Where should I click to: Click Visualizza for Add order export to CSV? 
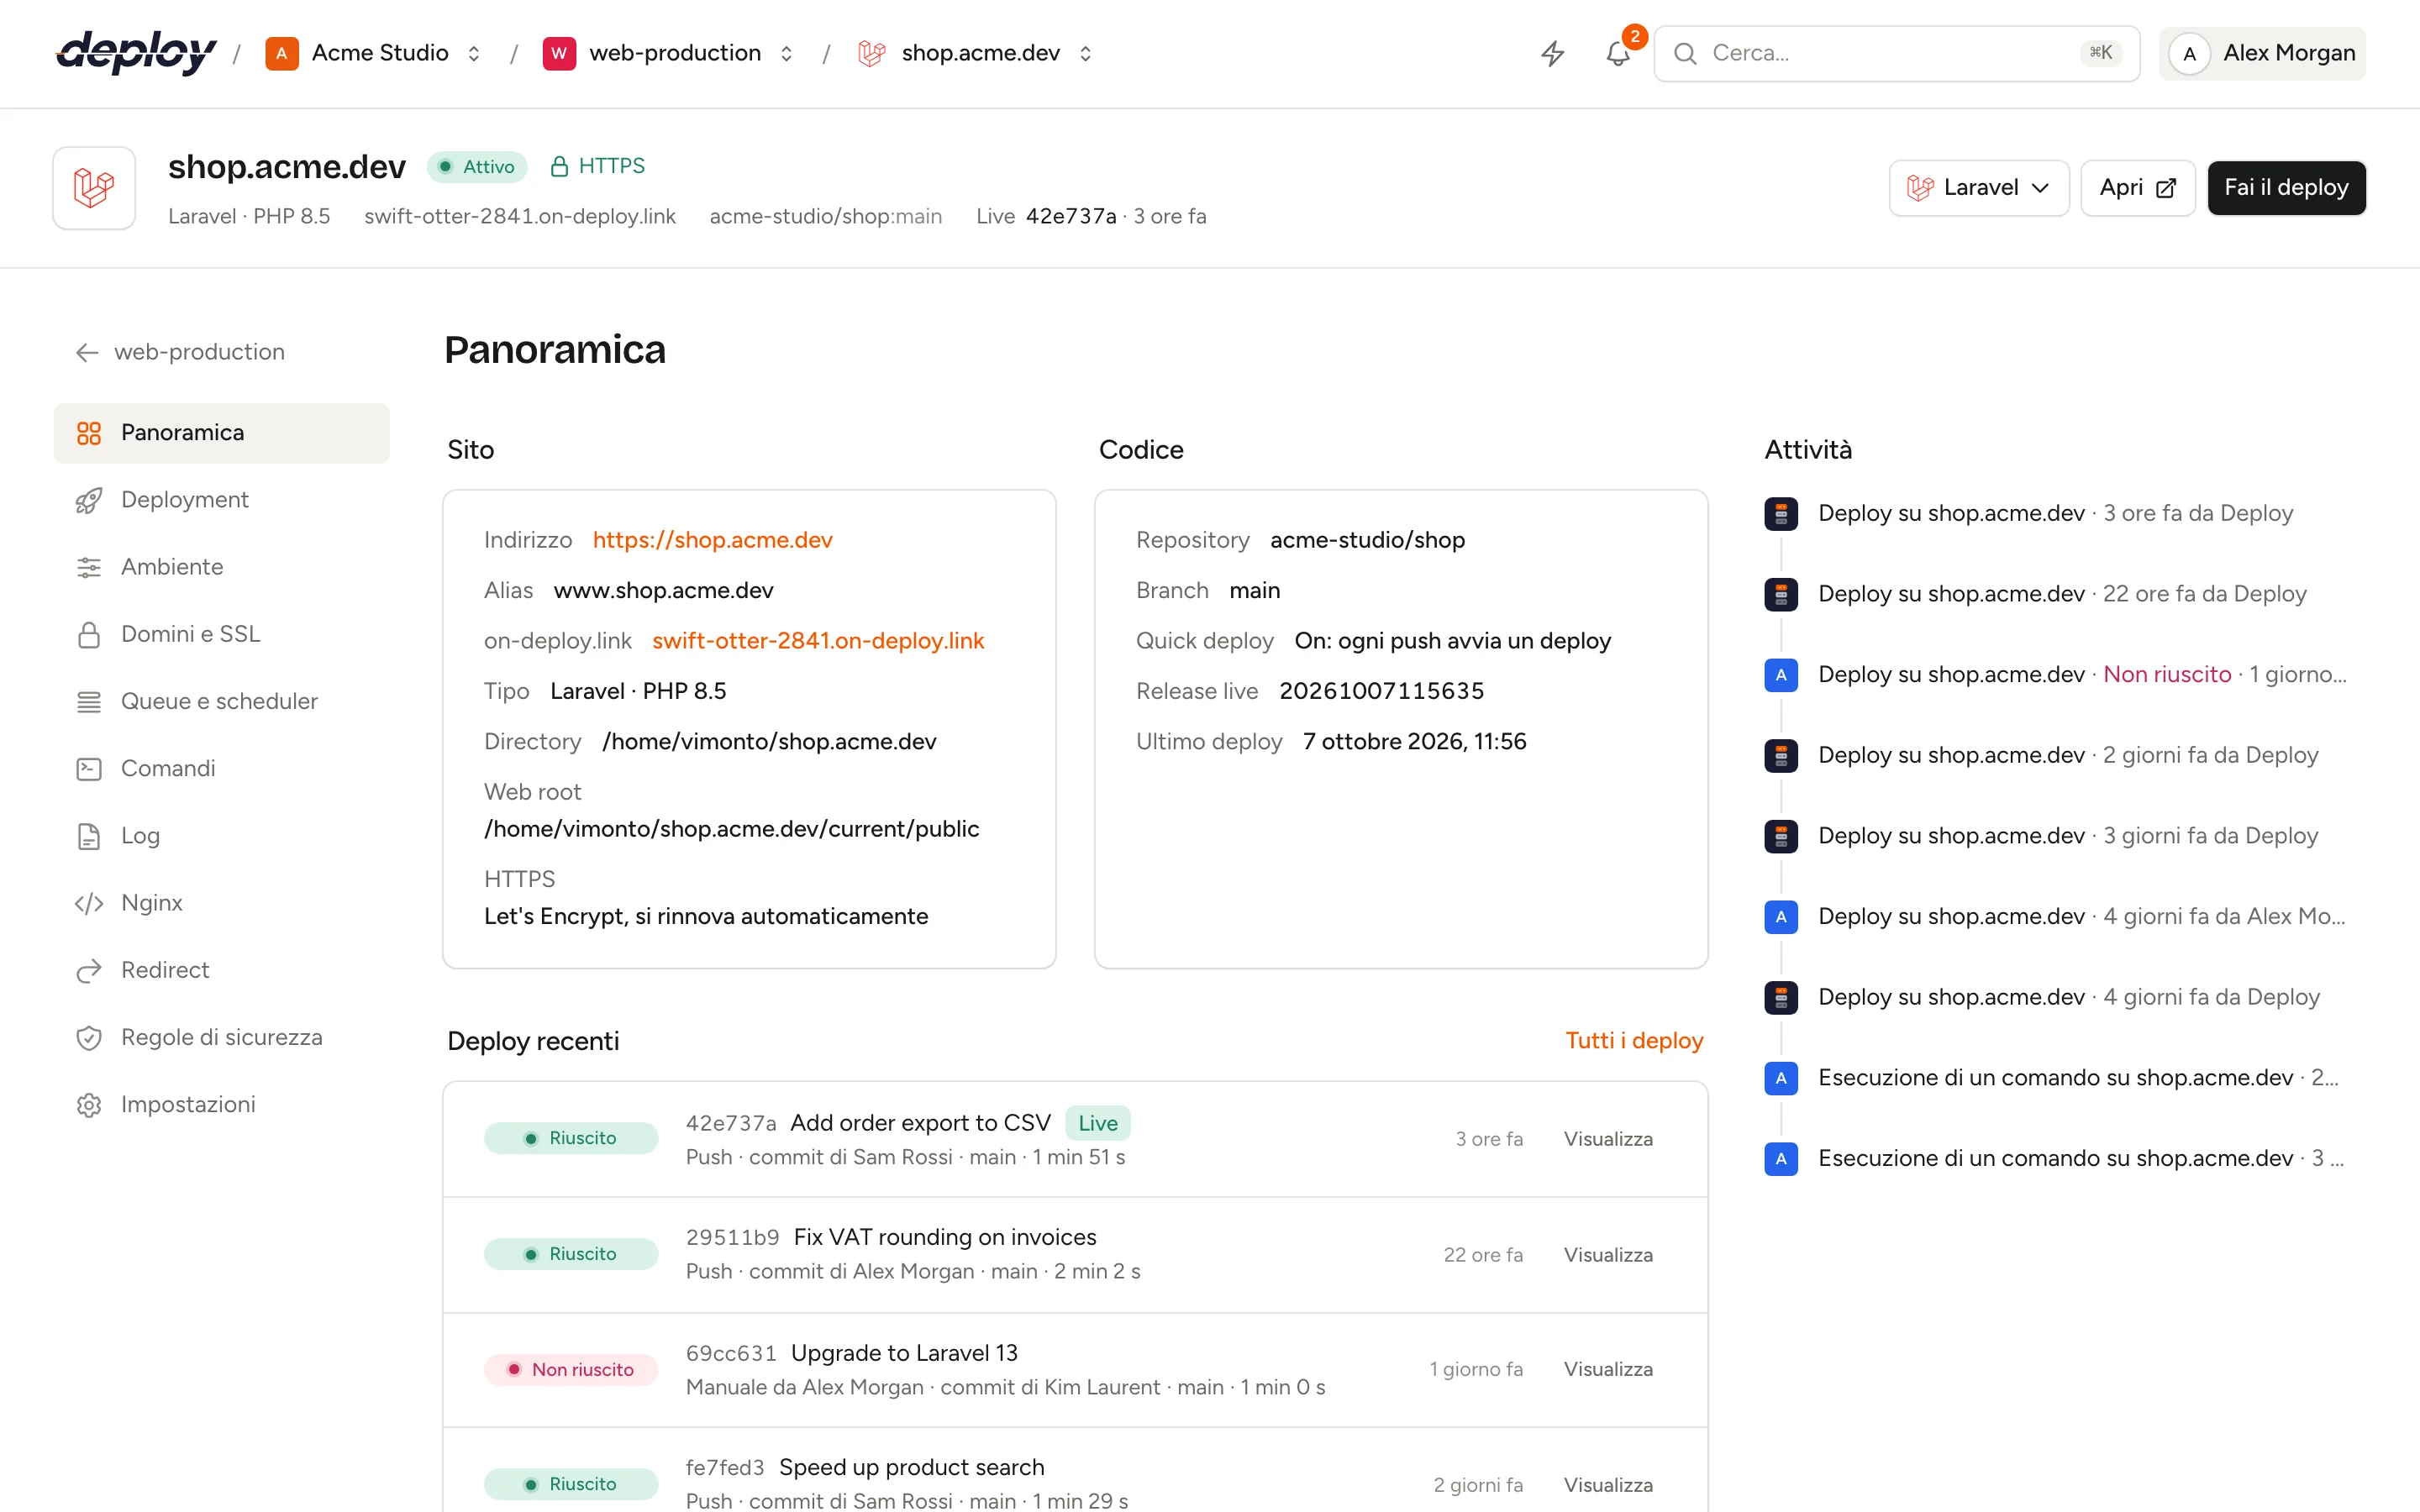tap(1608, 1139)
